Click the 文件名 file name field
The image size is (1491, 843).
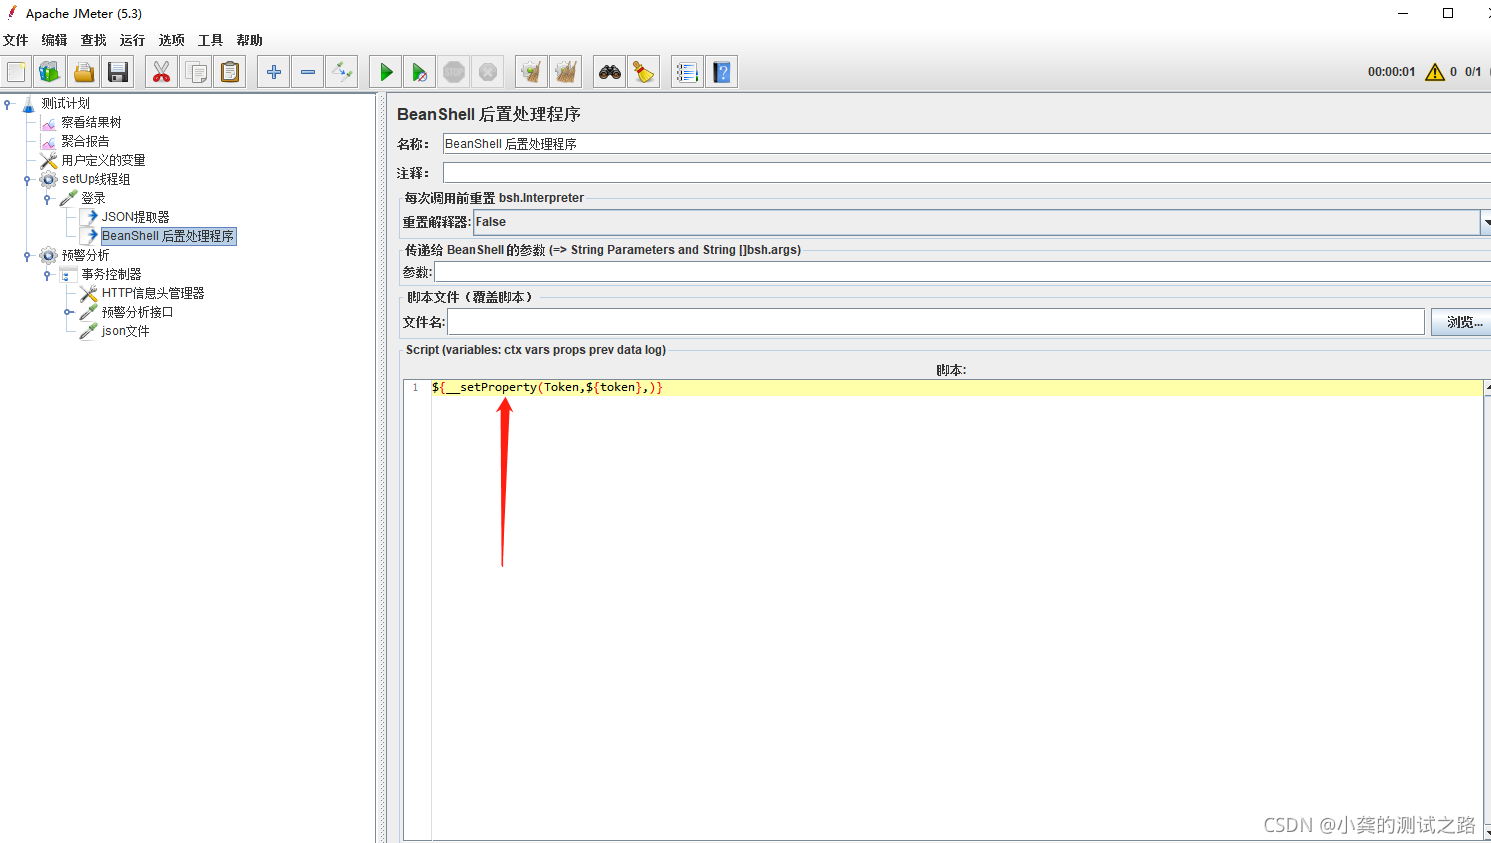coord(936,322)
